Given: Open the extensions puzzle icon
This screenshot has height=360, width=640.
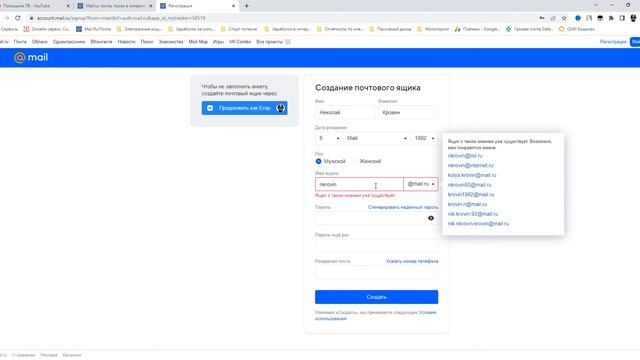Looking at the screenshot, I should click(x=611, y=18).
